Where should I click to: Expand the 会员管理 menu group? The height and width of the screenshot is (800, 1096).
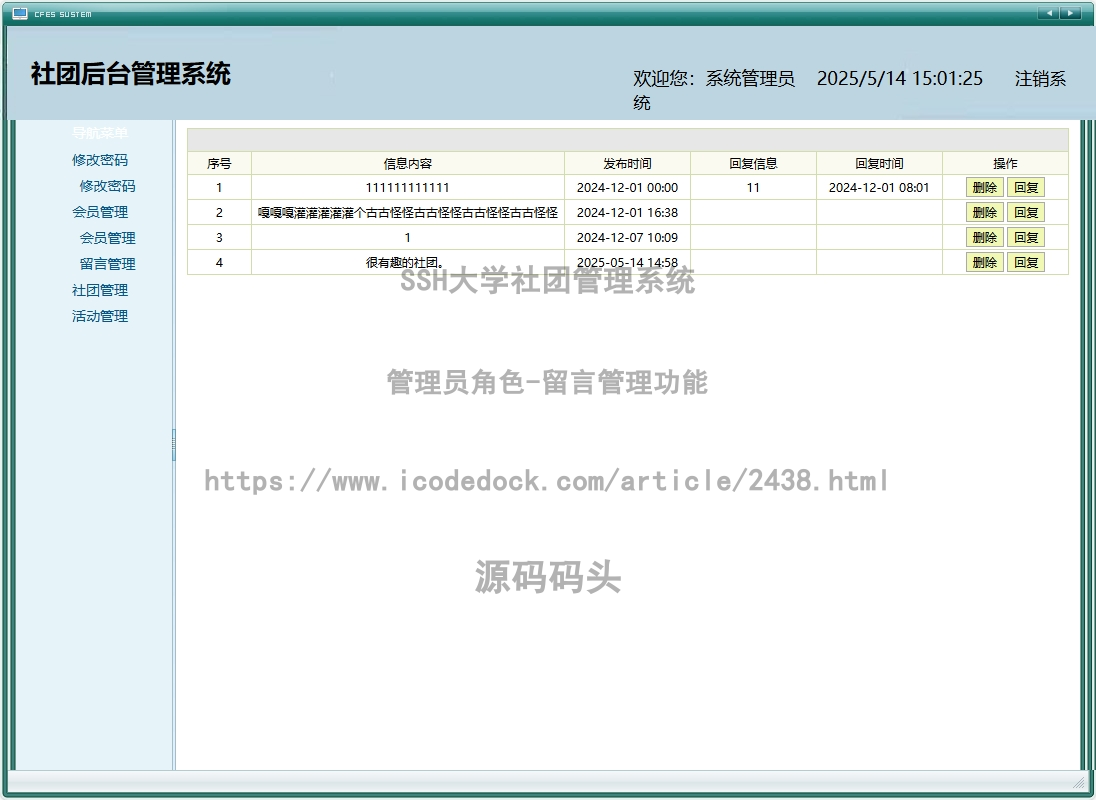coord(100,212)
